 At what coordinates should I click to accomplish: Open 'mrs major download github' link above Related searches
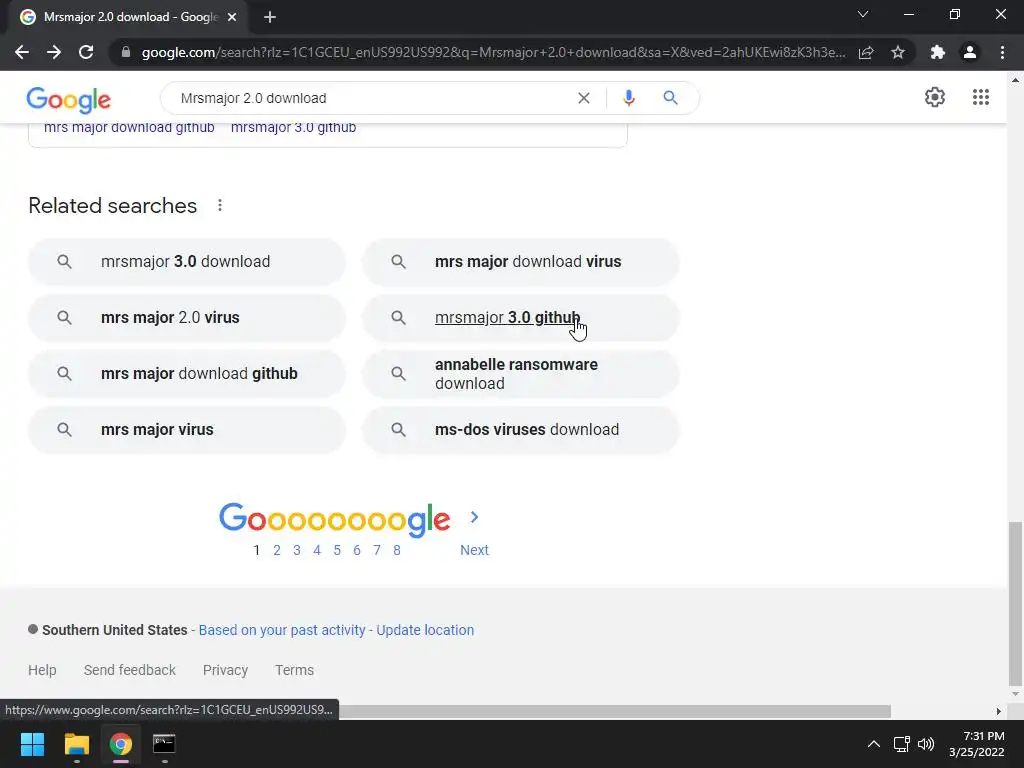(129, 128)
